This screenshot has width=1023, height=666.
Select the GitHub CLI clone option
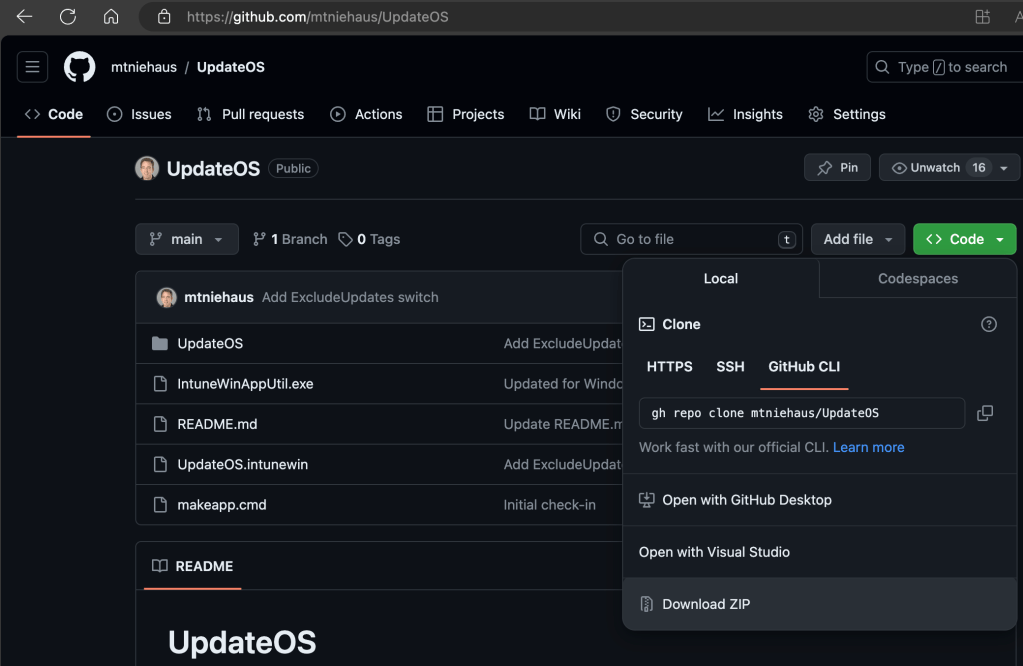pyautogui.click(x=804, y=367)
